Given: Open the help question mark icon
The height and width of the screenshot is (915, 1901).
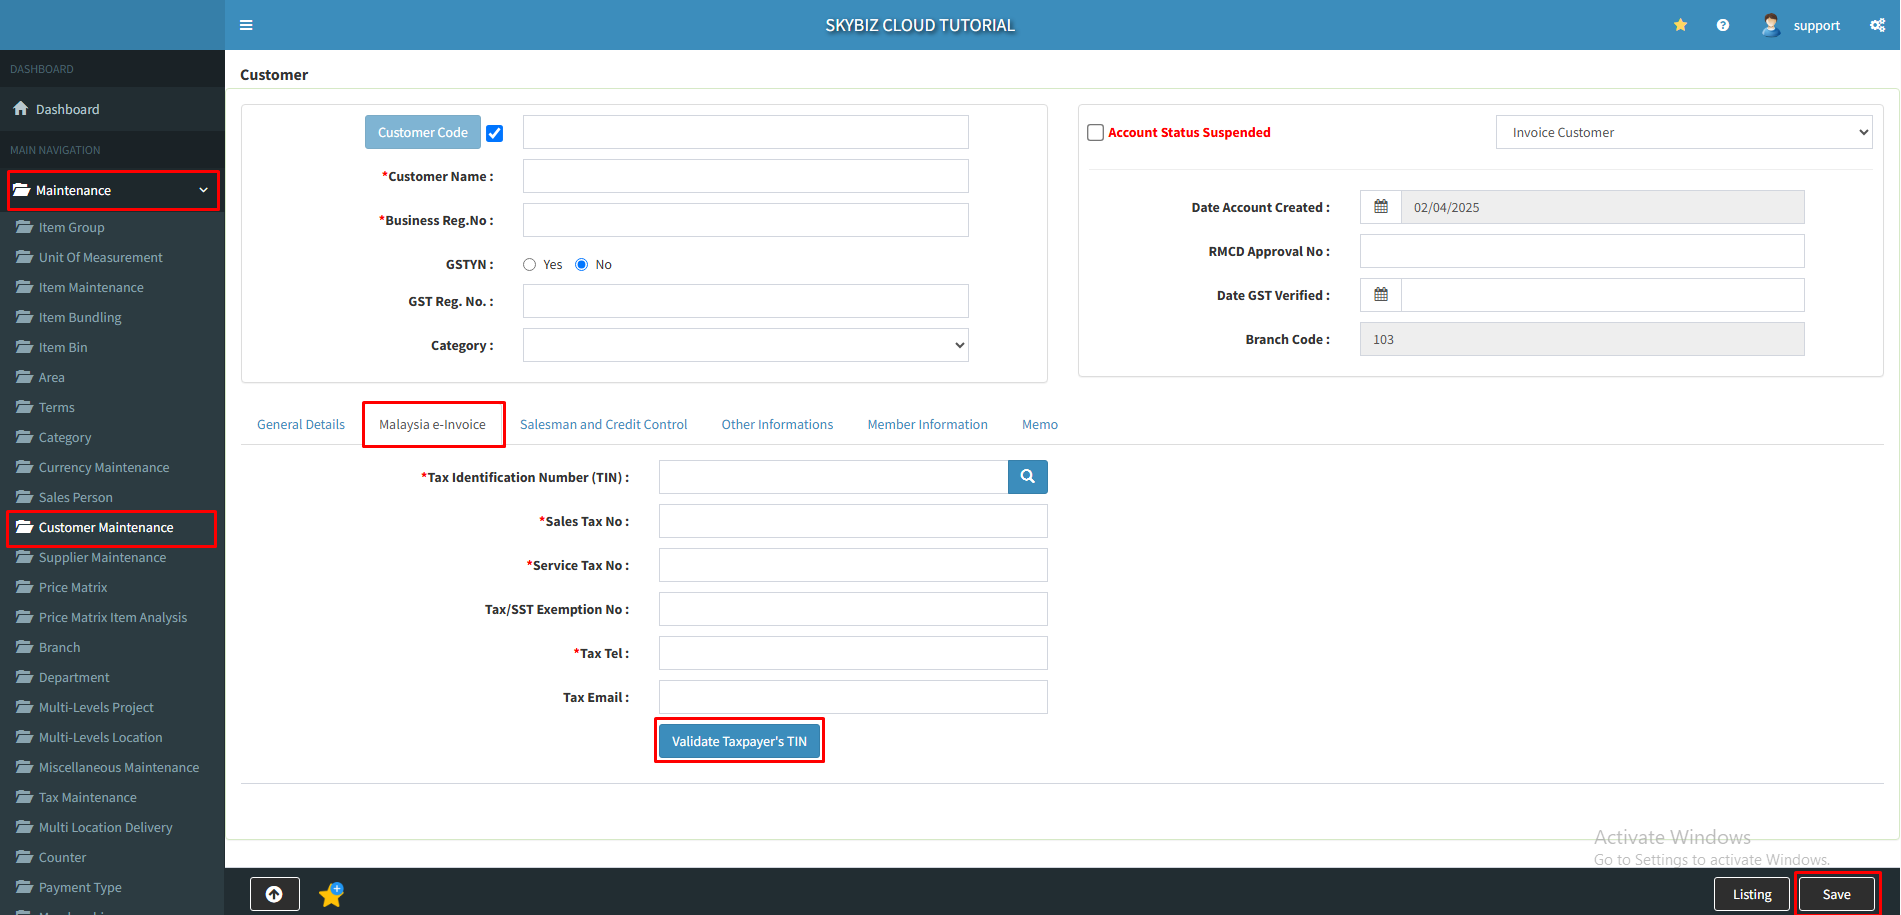Looking at the screenshot, I should [1722, 25].
